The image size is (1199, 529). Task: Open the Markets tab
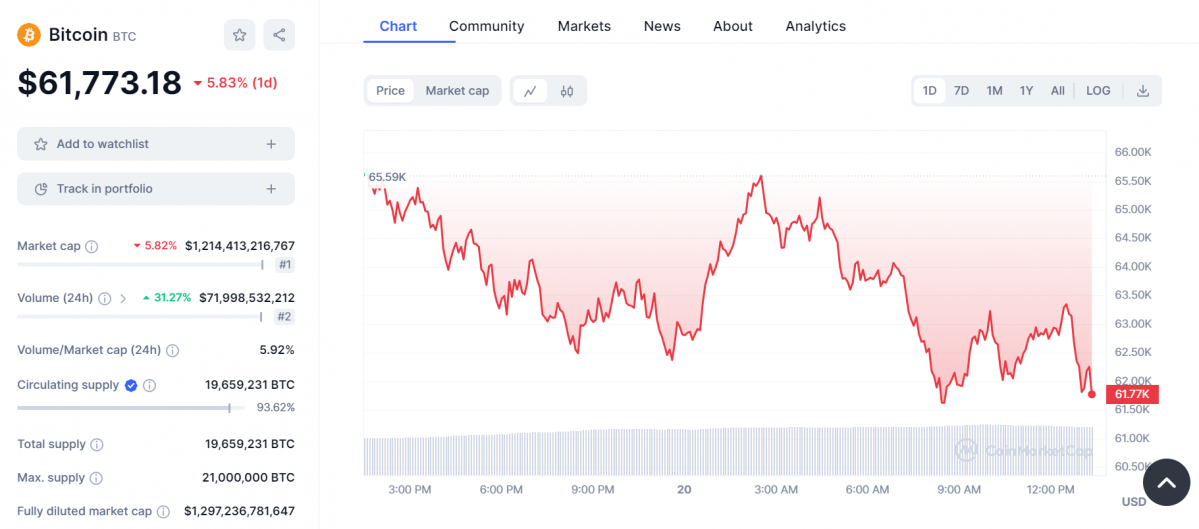click(x=584, y=26)
